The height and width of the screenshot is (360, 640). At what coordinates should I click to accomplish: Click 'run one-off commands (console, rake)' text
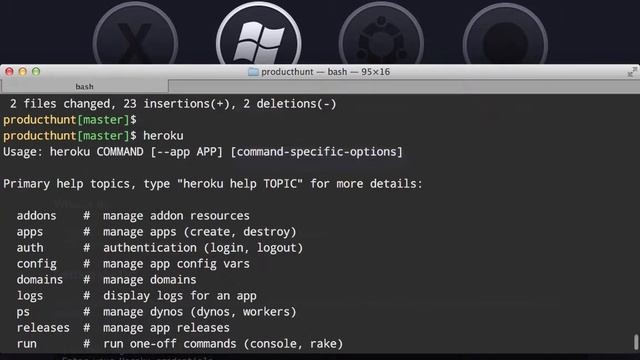click(223, 344)
